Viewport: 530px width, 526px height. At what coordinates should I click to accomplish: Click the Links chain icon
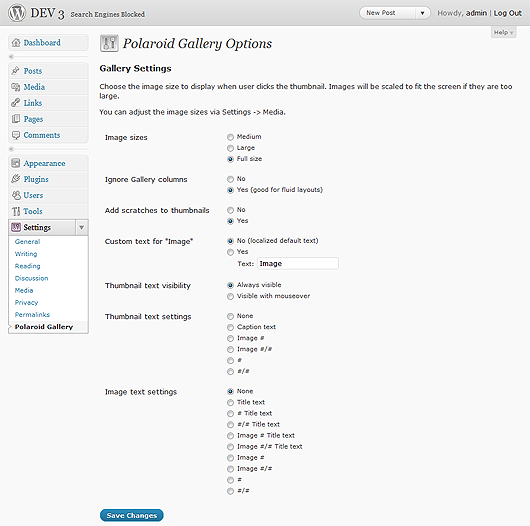[16, 103]
